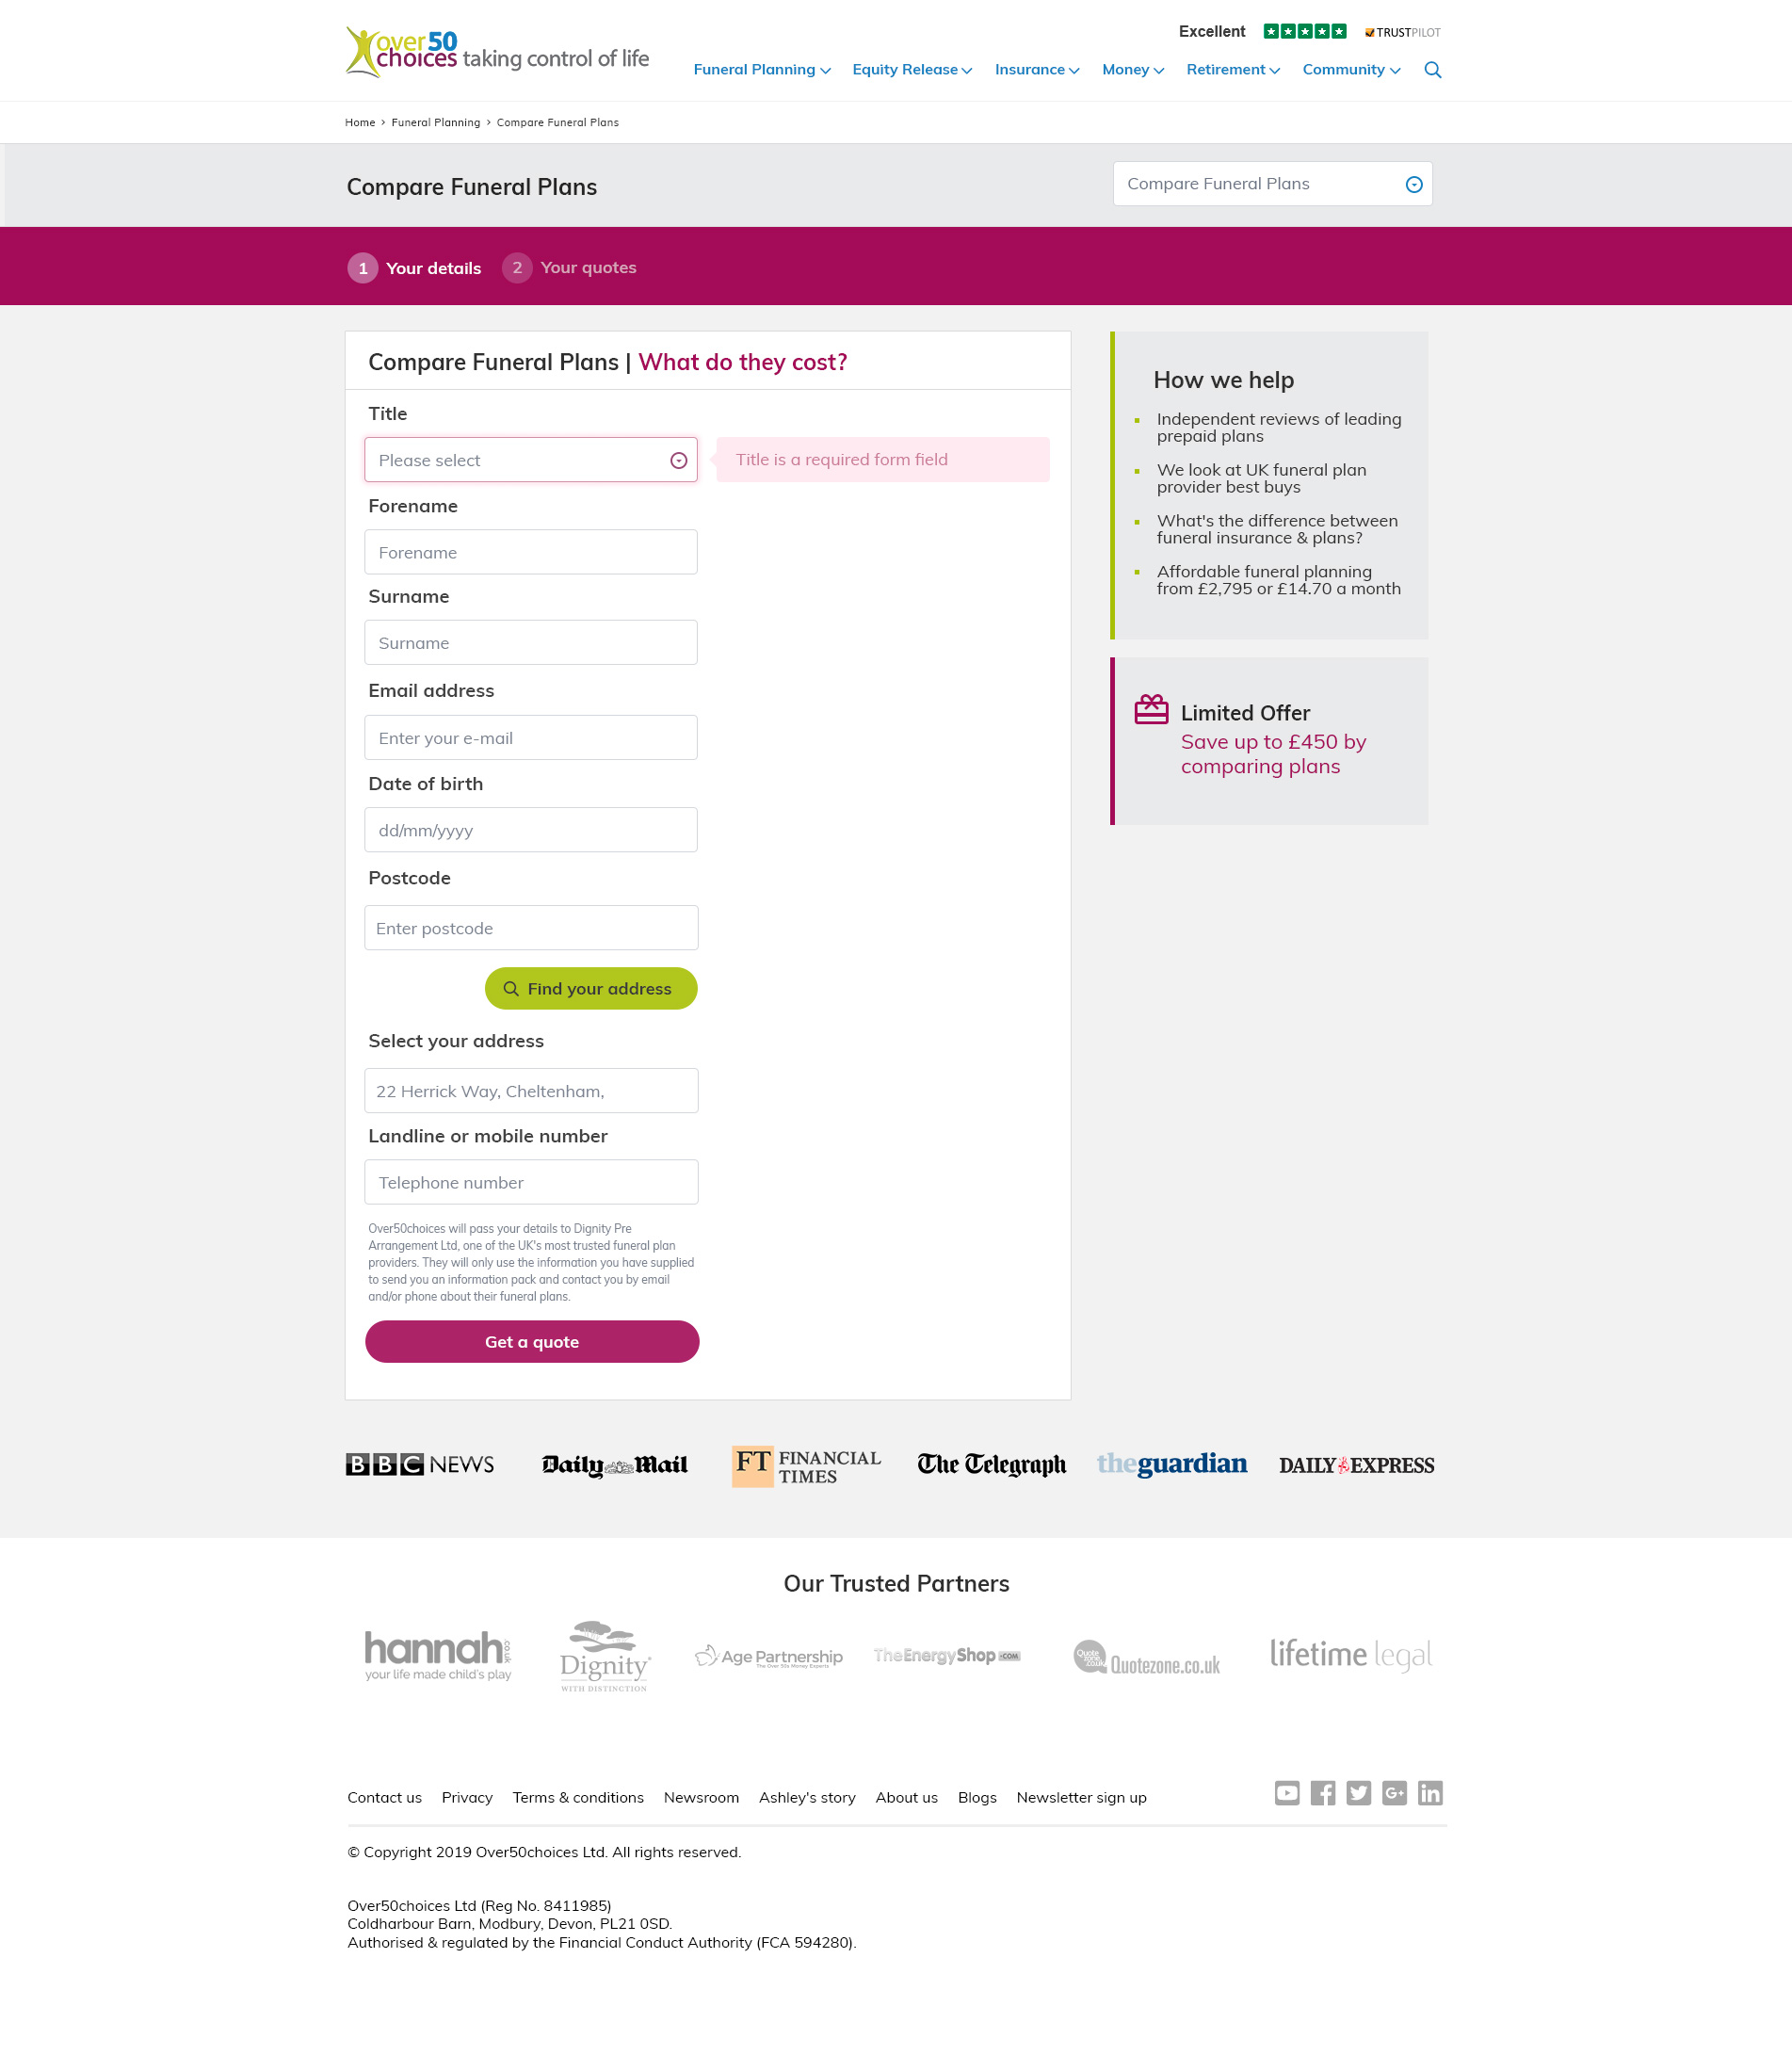Click the Funeral Planning breadcrumb link
The width and height of the screenshot is (1792, 2071).
point(435,123)
